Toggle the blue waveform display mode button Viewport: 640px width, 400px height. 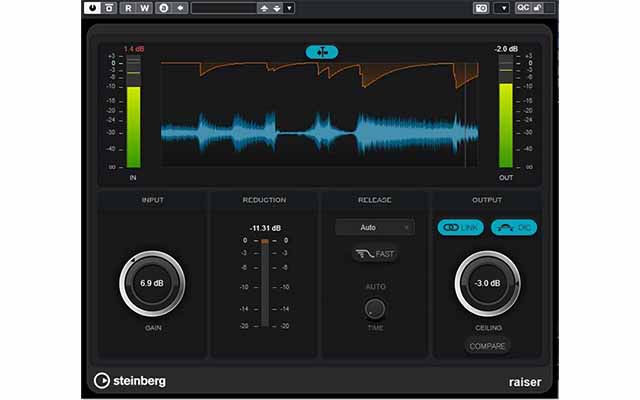pyautogui.click(x=322, y=52)
